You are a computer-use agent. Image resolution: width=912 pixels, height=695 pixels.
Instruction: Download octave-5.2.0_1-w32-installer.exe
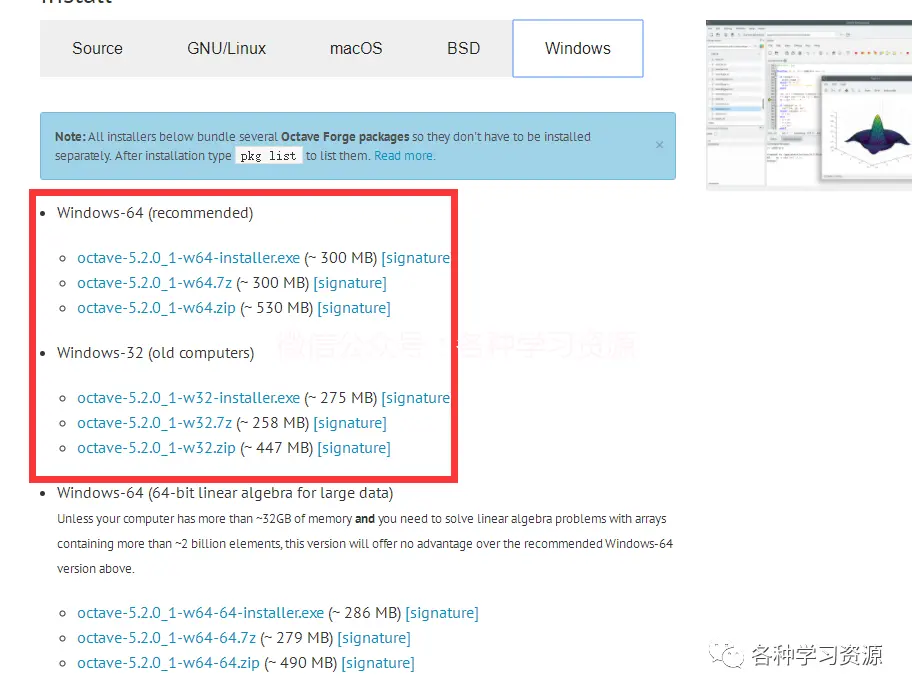click(x=188, y=398)
